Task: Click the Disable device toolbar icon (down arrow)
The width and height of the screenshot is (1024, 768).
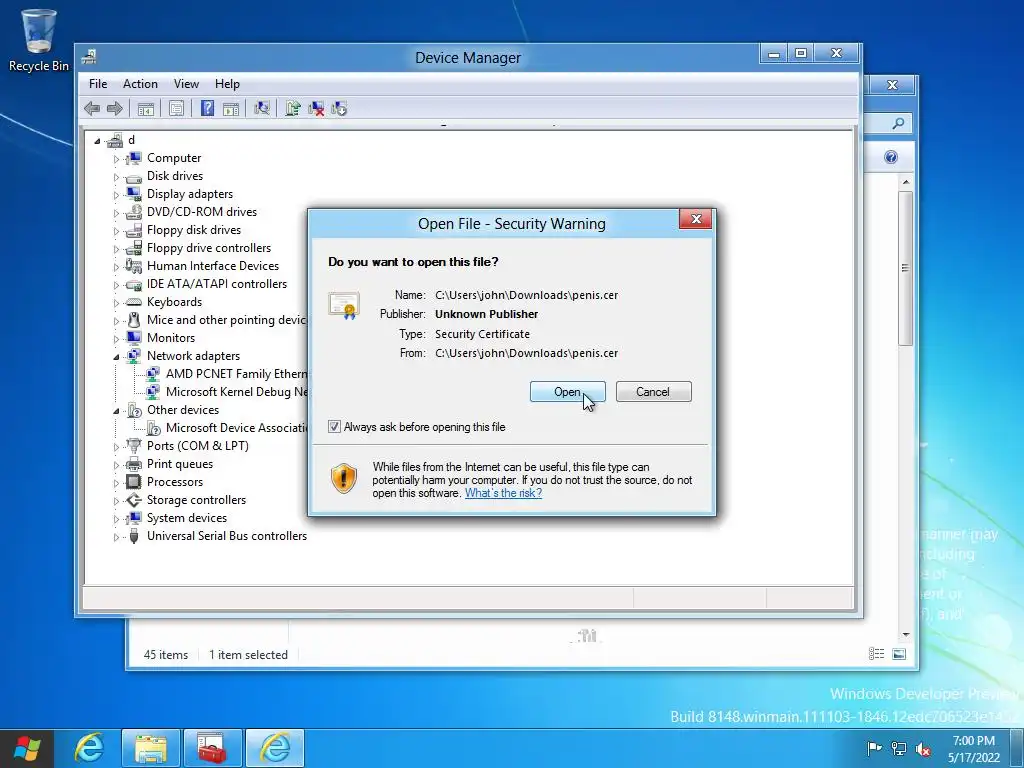Action: (339, 108)
